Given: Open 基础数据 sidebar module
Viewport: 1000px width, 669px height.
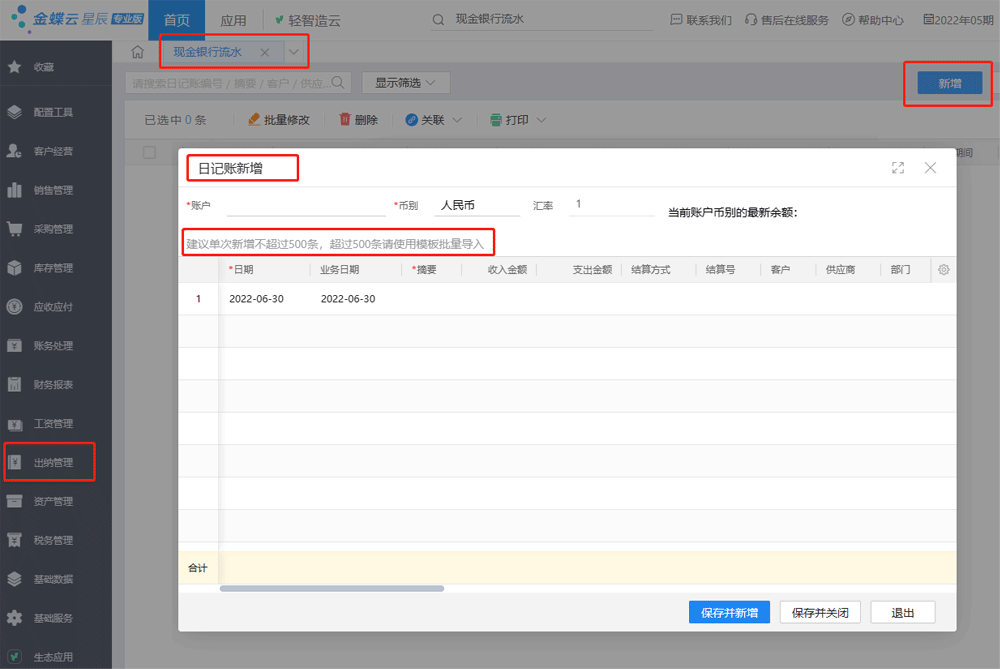Looking at the screenshot, I should click(41, 579).
